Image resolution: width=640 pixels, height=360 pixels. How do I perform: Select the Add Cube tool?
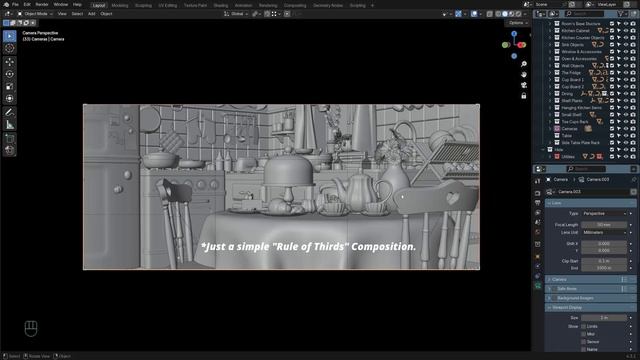click(x=10, y=138)
